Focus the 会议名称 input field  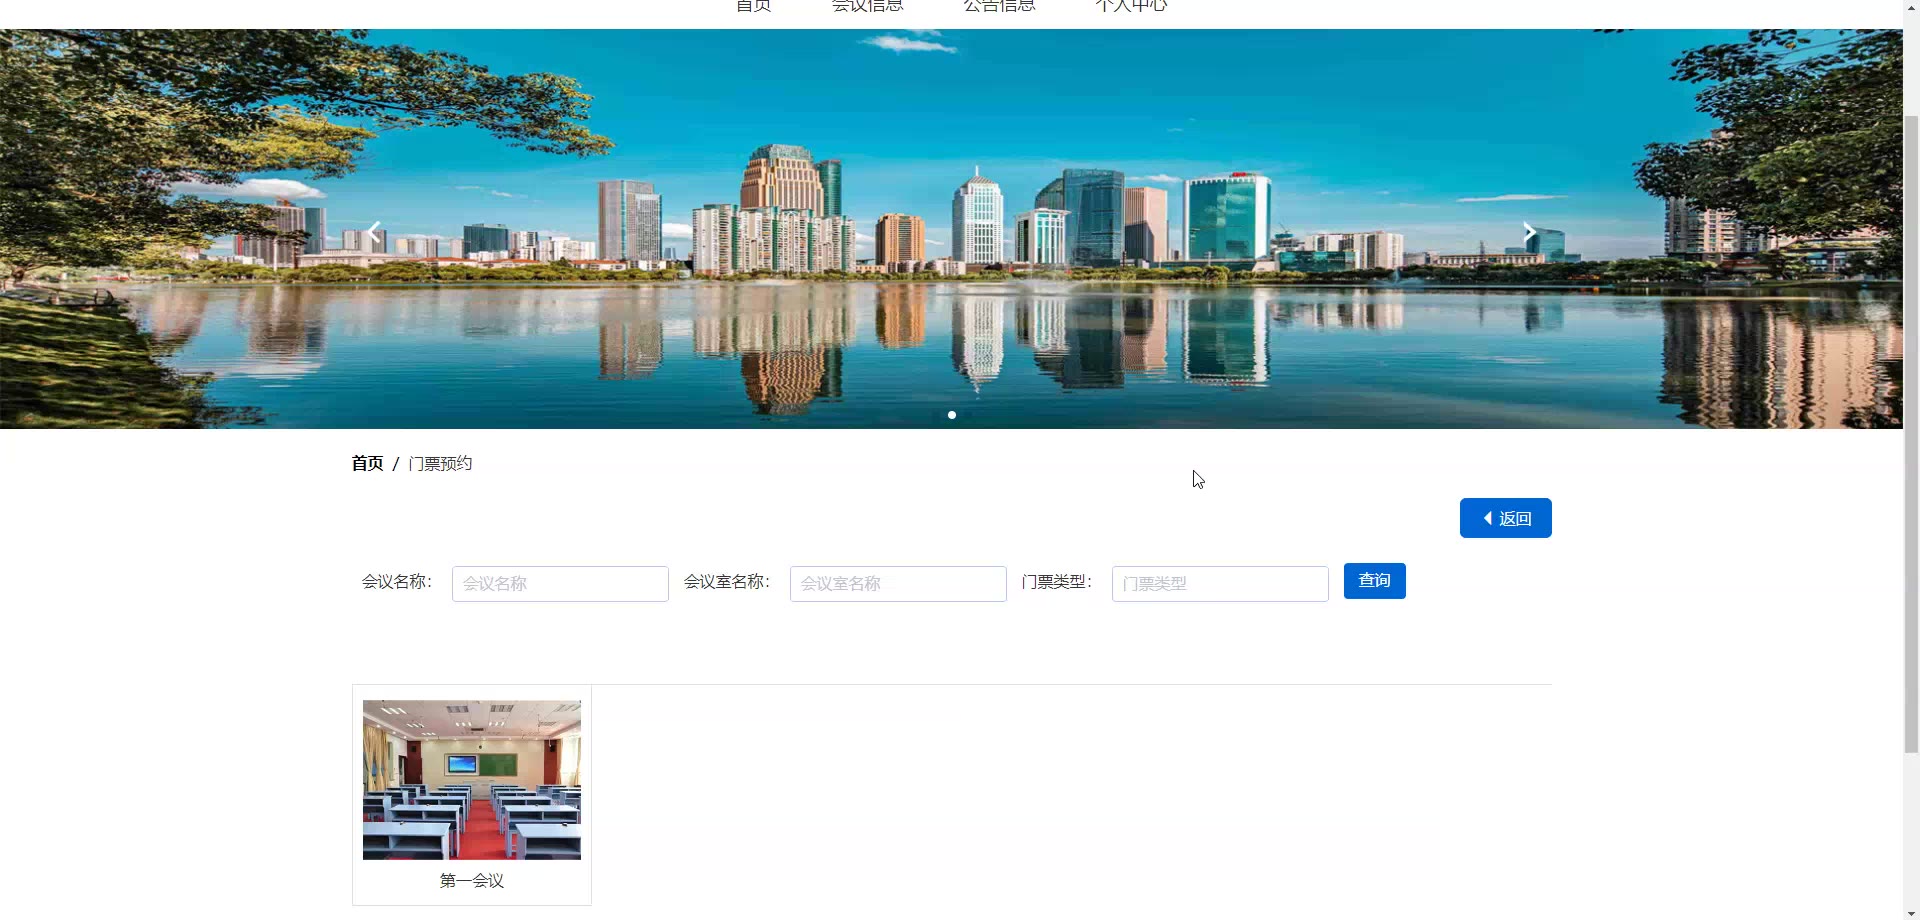click(560, 584)
